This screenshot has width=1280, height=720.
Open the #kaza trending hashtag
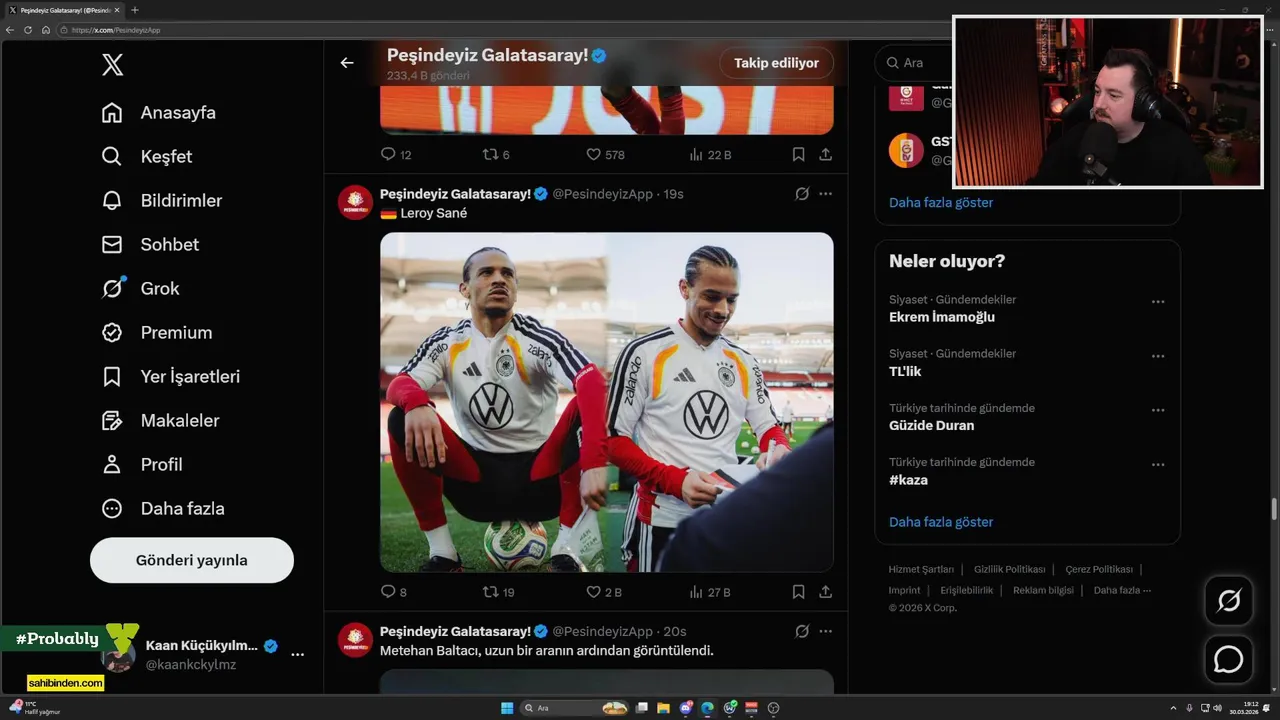pos(908,480)
